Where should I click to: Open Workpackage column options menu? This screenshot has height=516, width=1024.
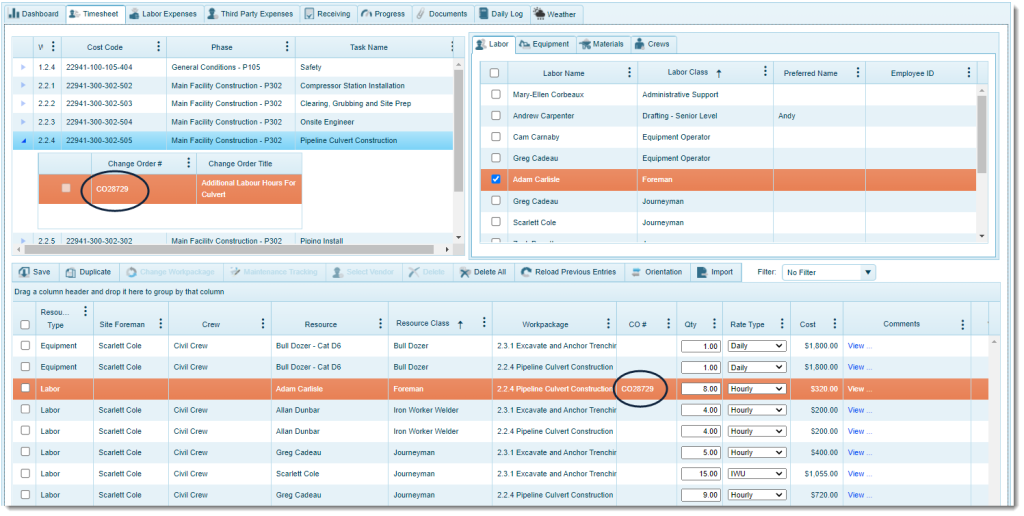tap(608, 323)
